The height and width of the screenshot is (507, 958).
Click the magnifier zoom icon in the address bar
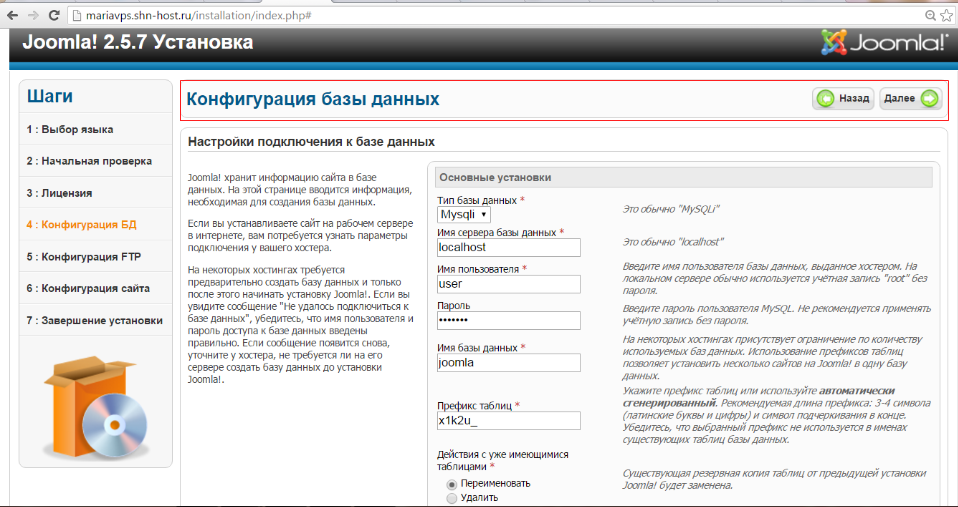point(929,15)
